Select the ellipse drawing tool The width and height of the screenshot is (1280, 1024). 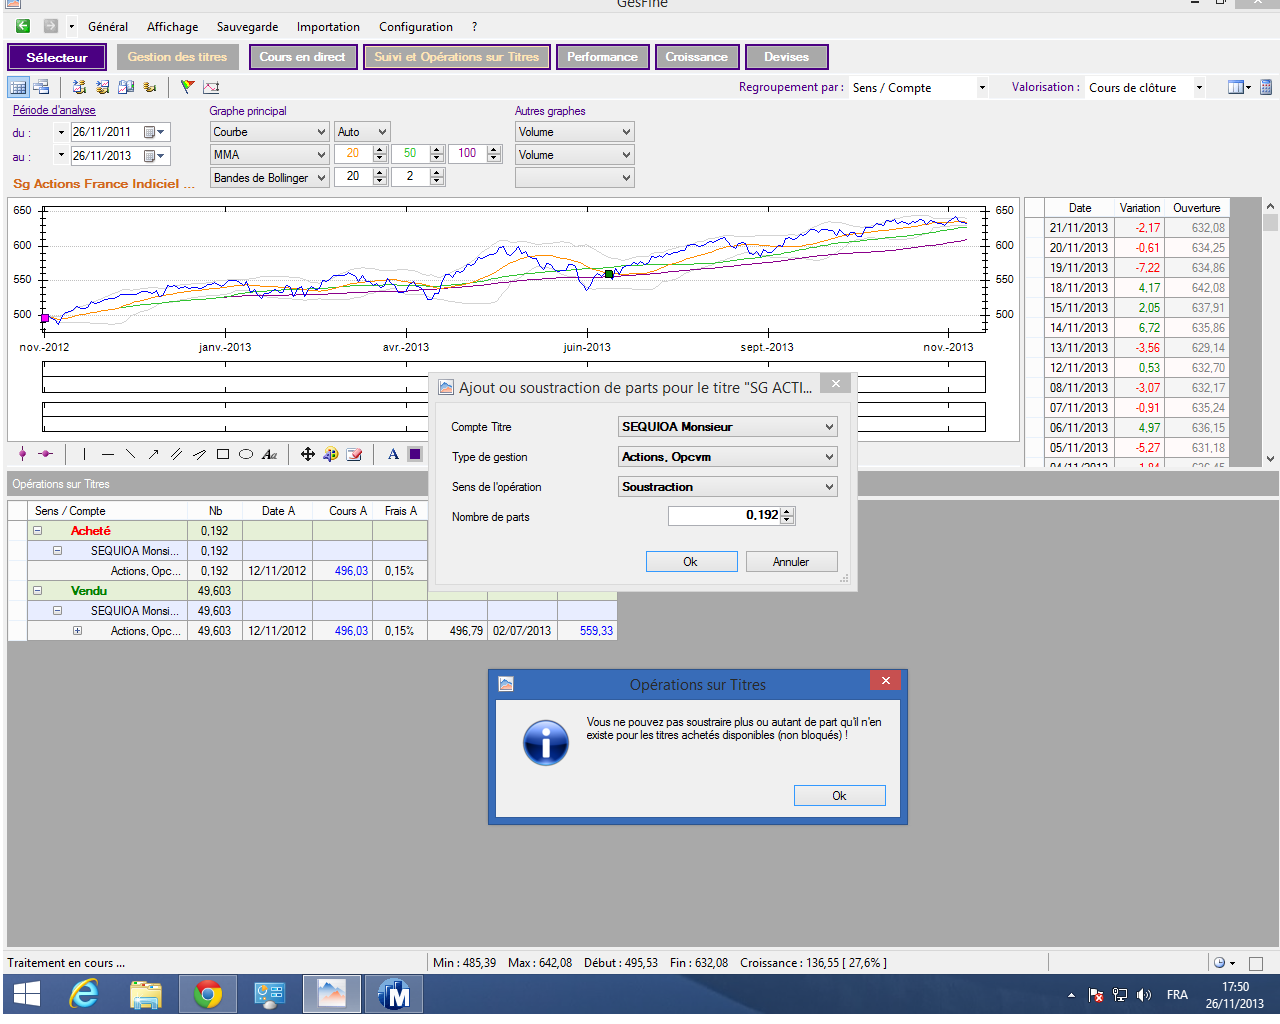click(246, 454)
